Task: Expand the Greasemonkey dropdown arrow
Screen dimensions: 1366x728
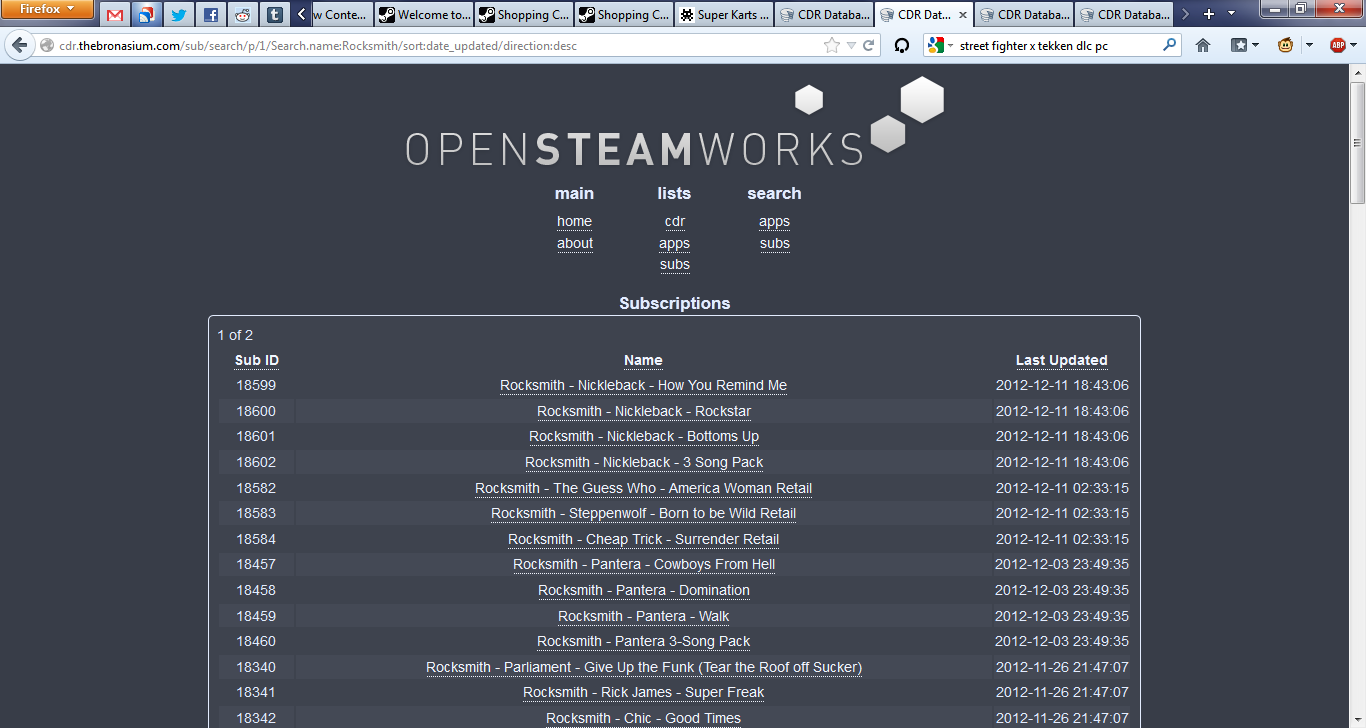Action: point(1308,46)
